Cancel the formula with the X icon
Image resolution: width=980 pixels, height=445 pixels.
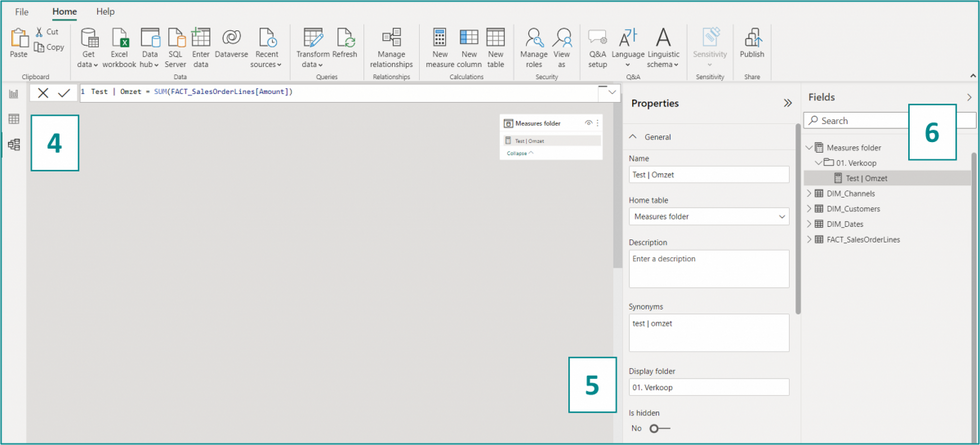point(42,93)
